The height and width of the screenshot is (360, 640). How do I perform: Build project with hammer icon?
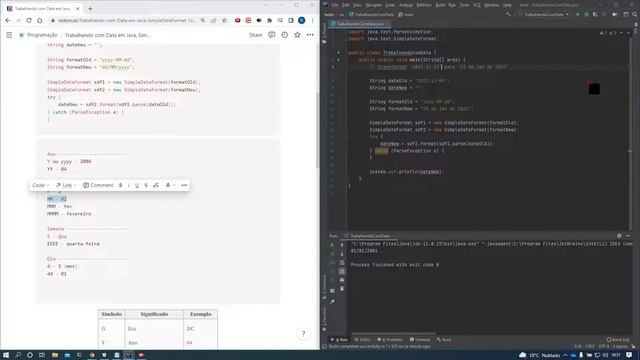click(508, 14)
